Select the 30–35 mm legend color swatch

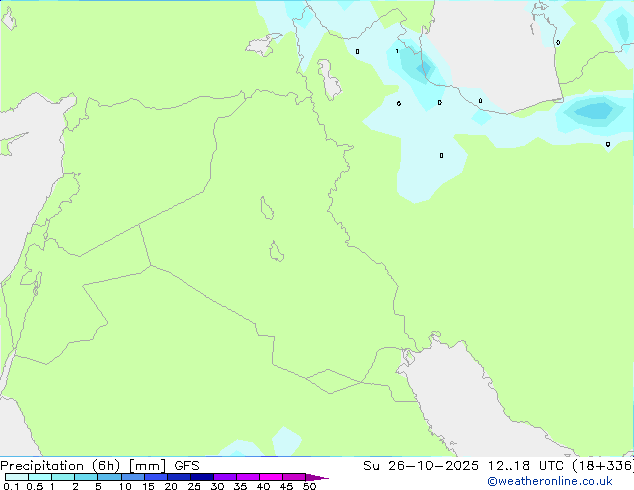point(225,477)
